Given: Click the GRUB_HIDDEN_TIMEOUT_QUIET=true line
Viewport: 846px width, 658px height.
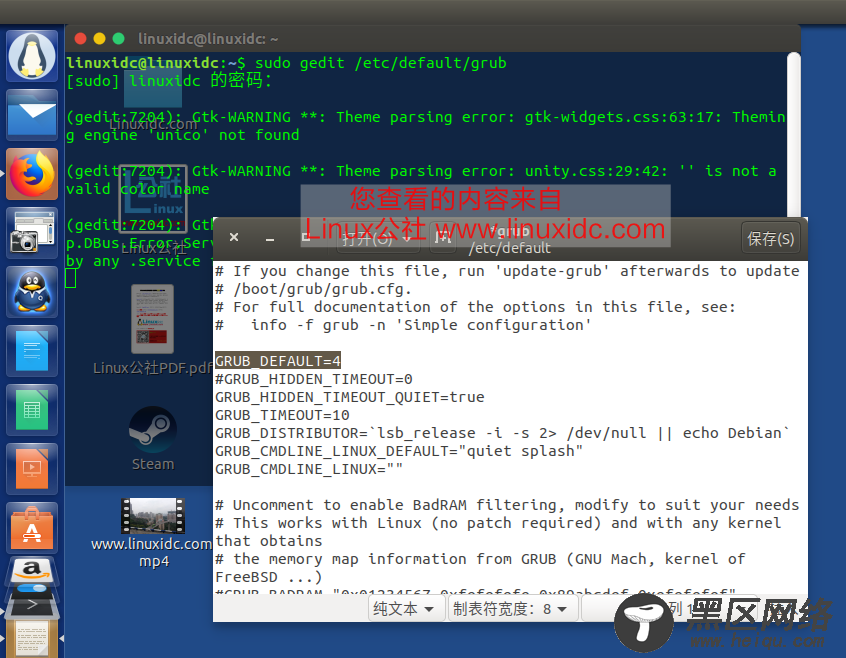Looking at the screenshot, I should (x=350, y=397).
